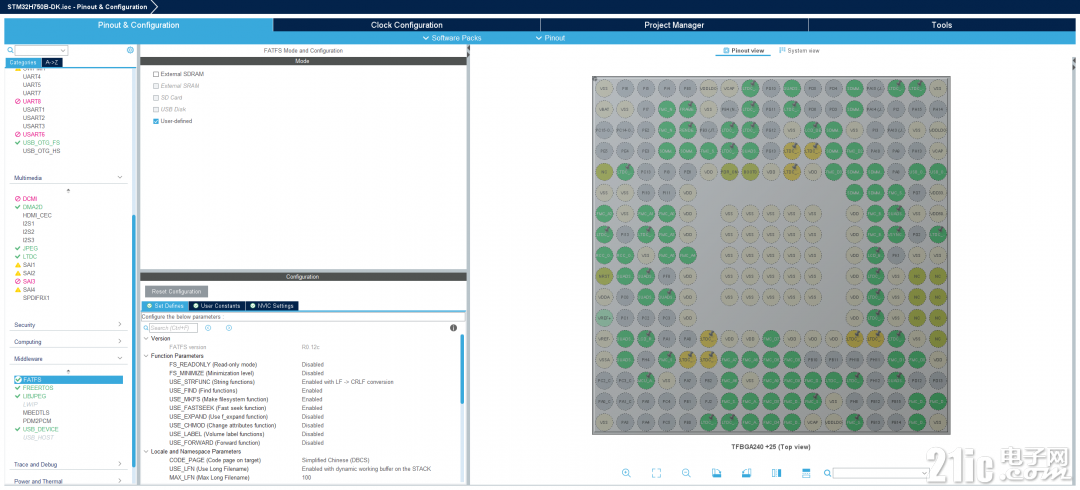Click the disabled icon beside UART8
Image resolution: width=1080 pixels, height=490 pixels.
tap(18, 101)
